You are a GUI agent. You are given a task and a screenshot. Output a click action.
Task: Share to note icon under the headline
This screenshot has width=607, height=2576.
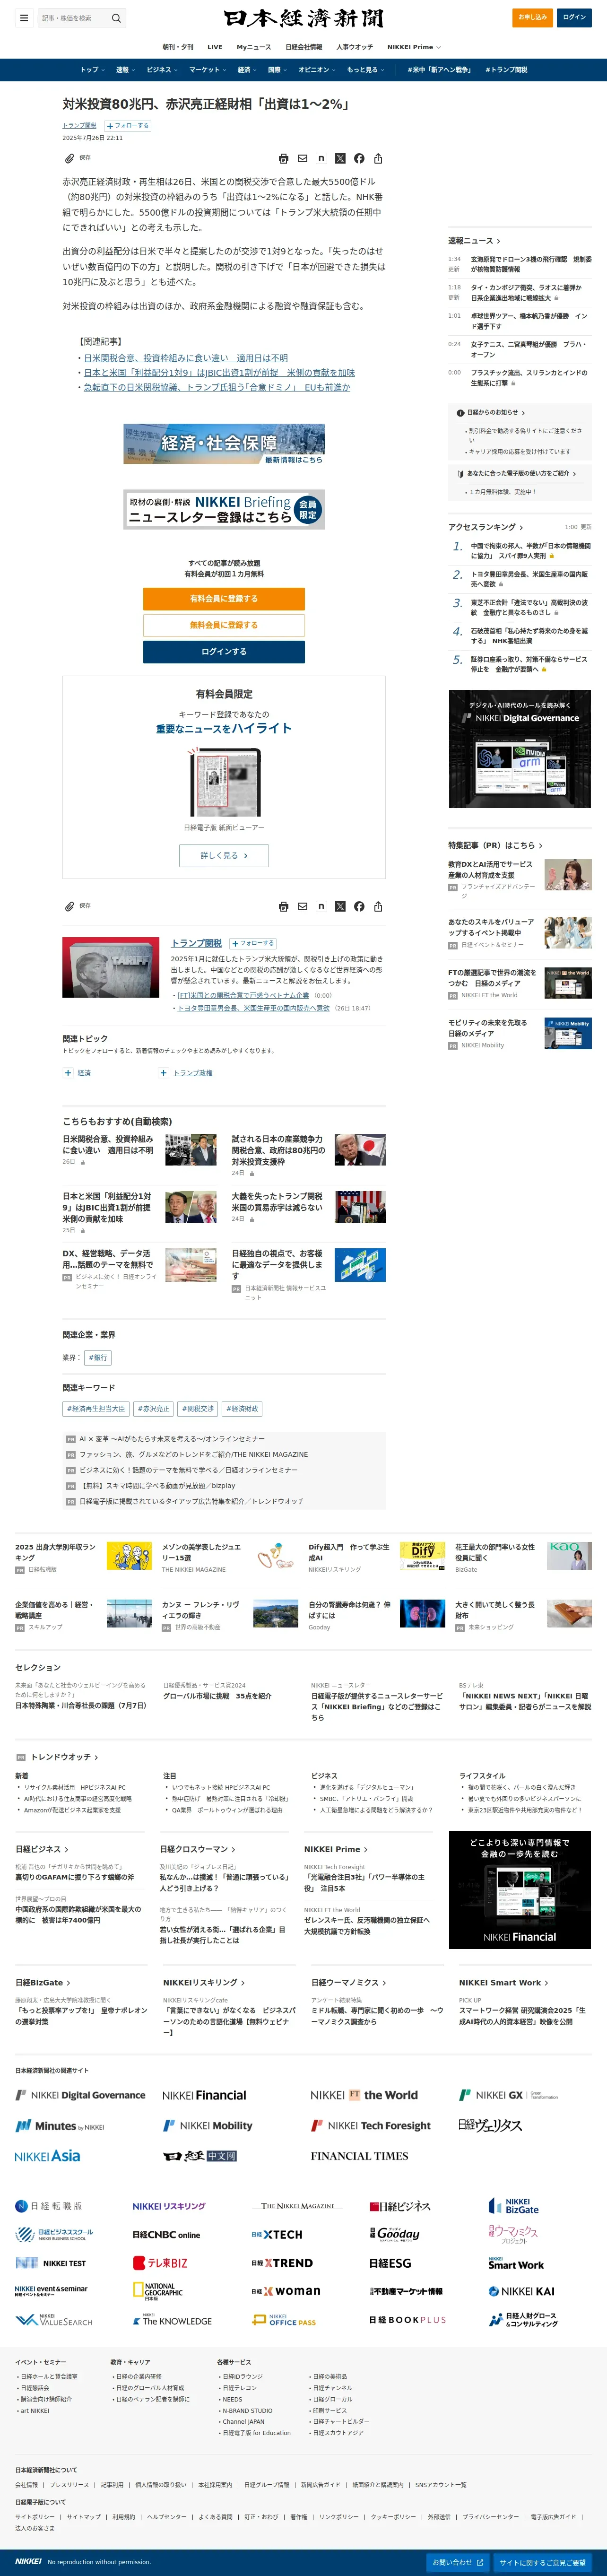[x=321, y=158]
